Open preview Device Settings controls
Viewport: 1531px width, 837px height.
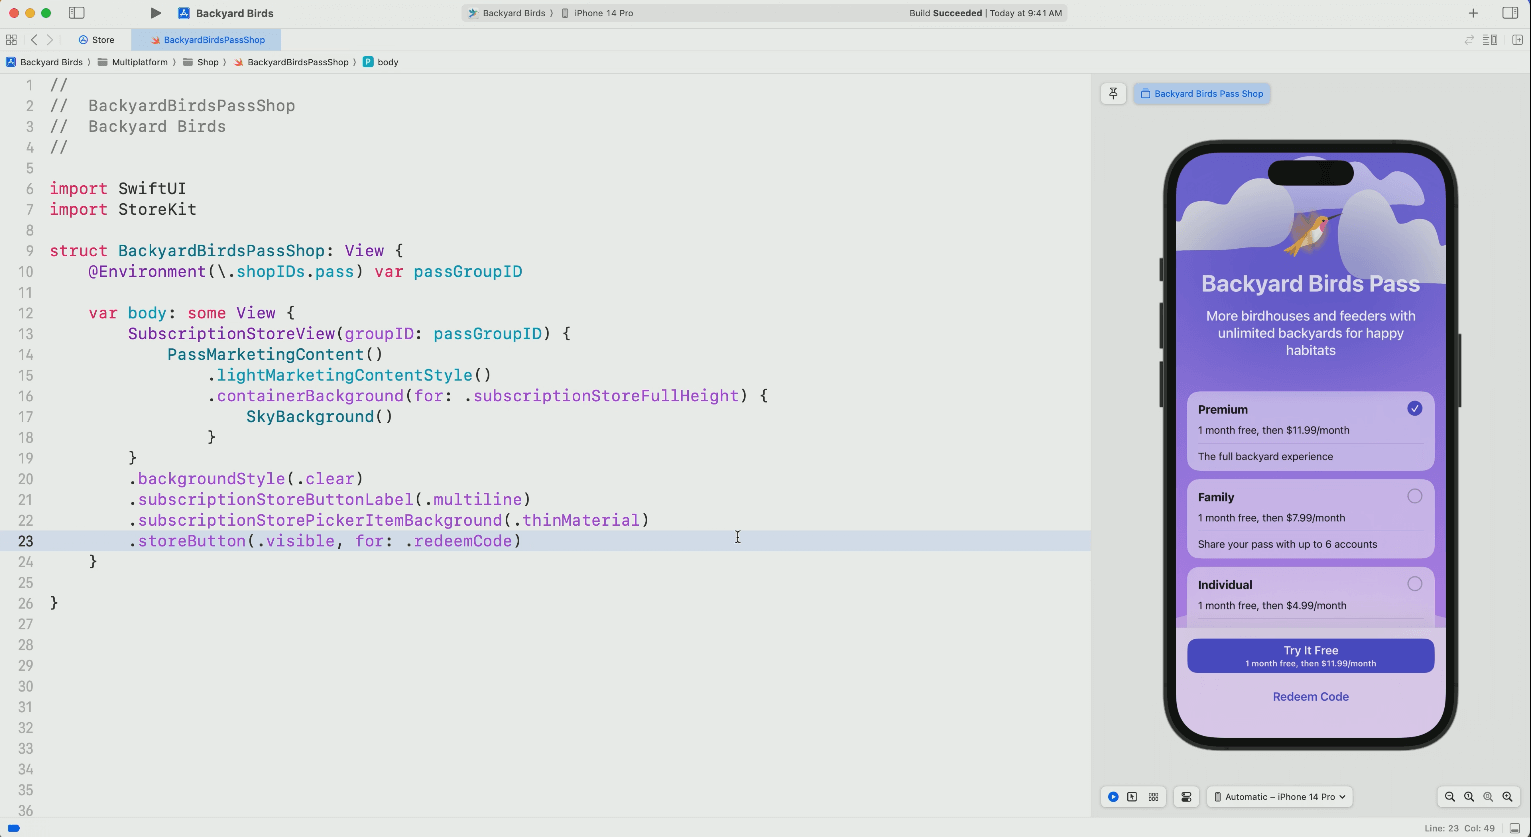tap(1186, 797)
